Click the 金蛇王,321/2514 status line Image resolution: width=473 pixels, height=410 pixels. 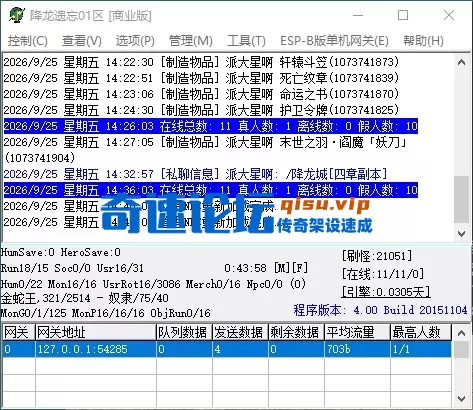click(x=84, y=298)
